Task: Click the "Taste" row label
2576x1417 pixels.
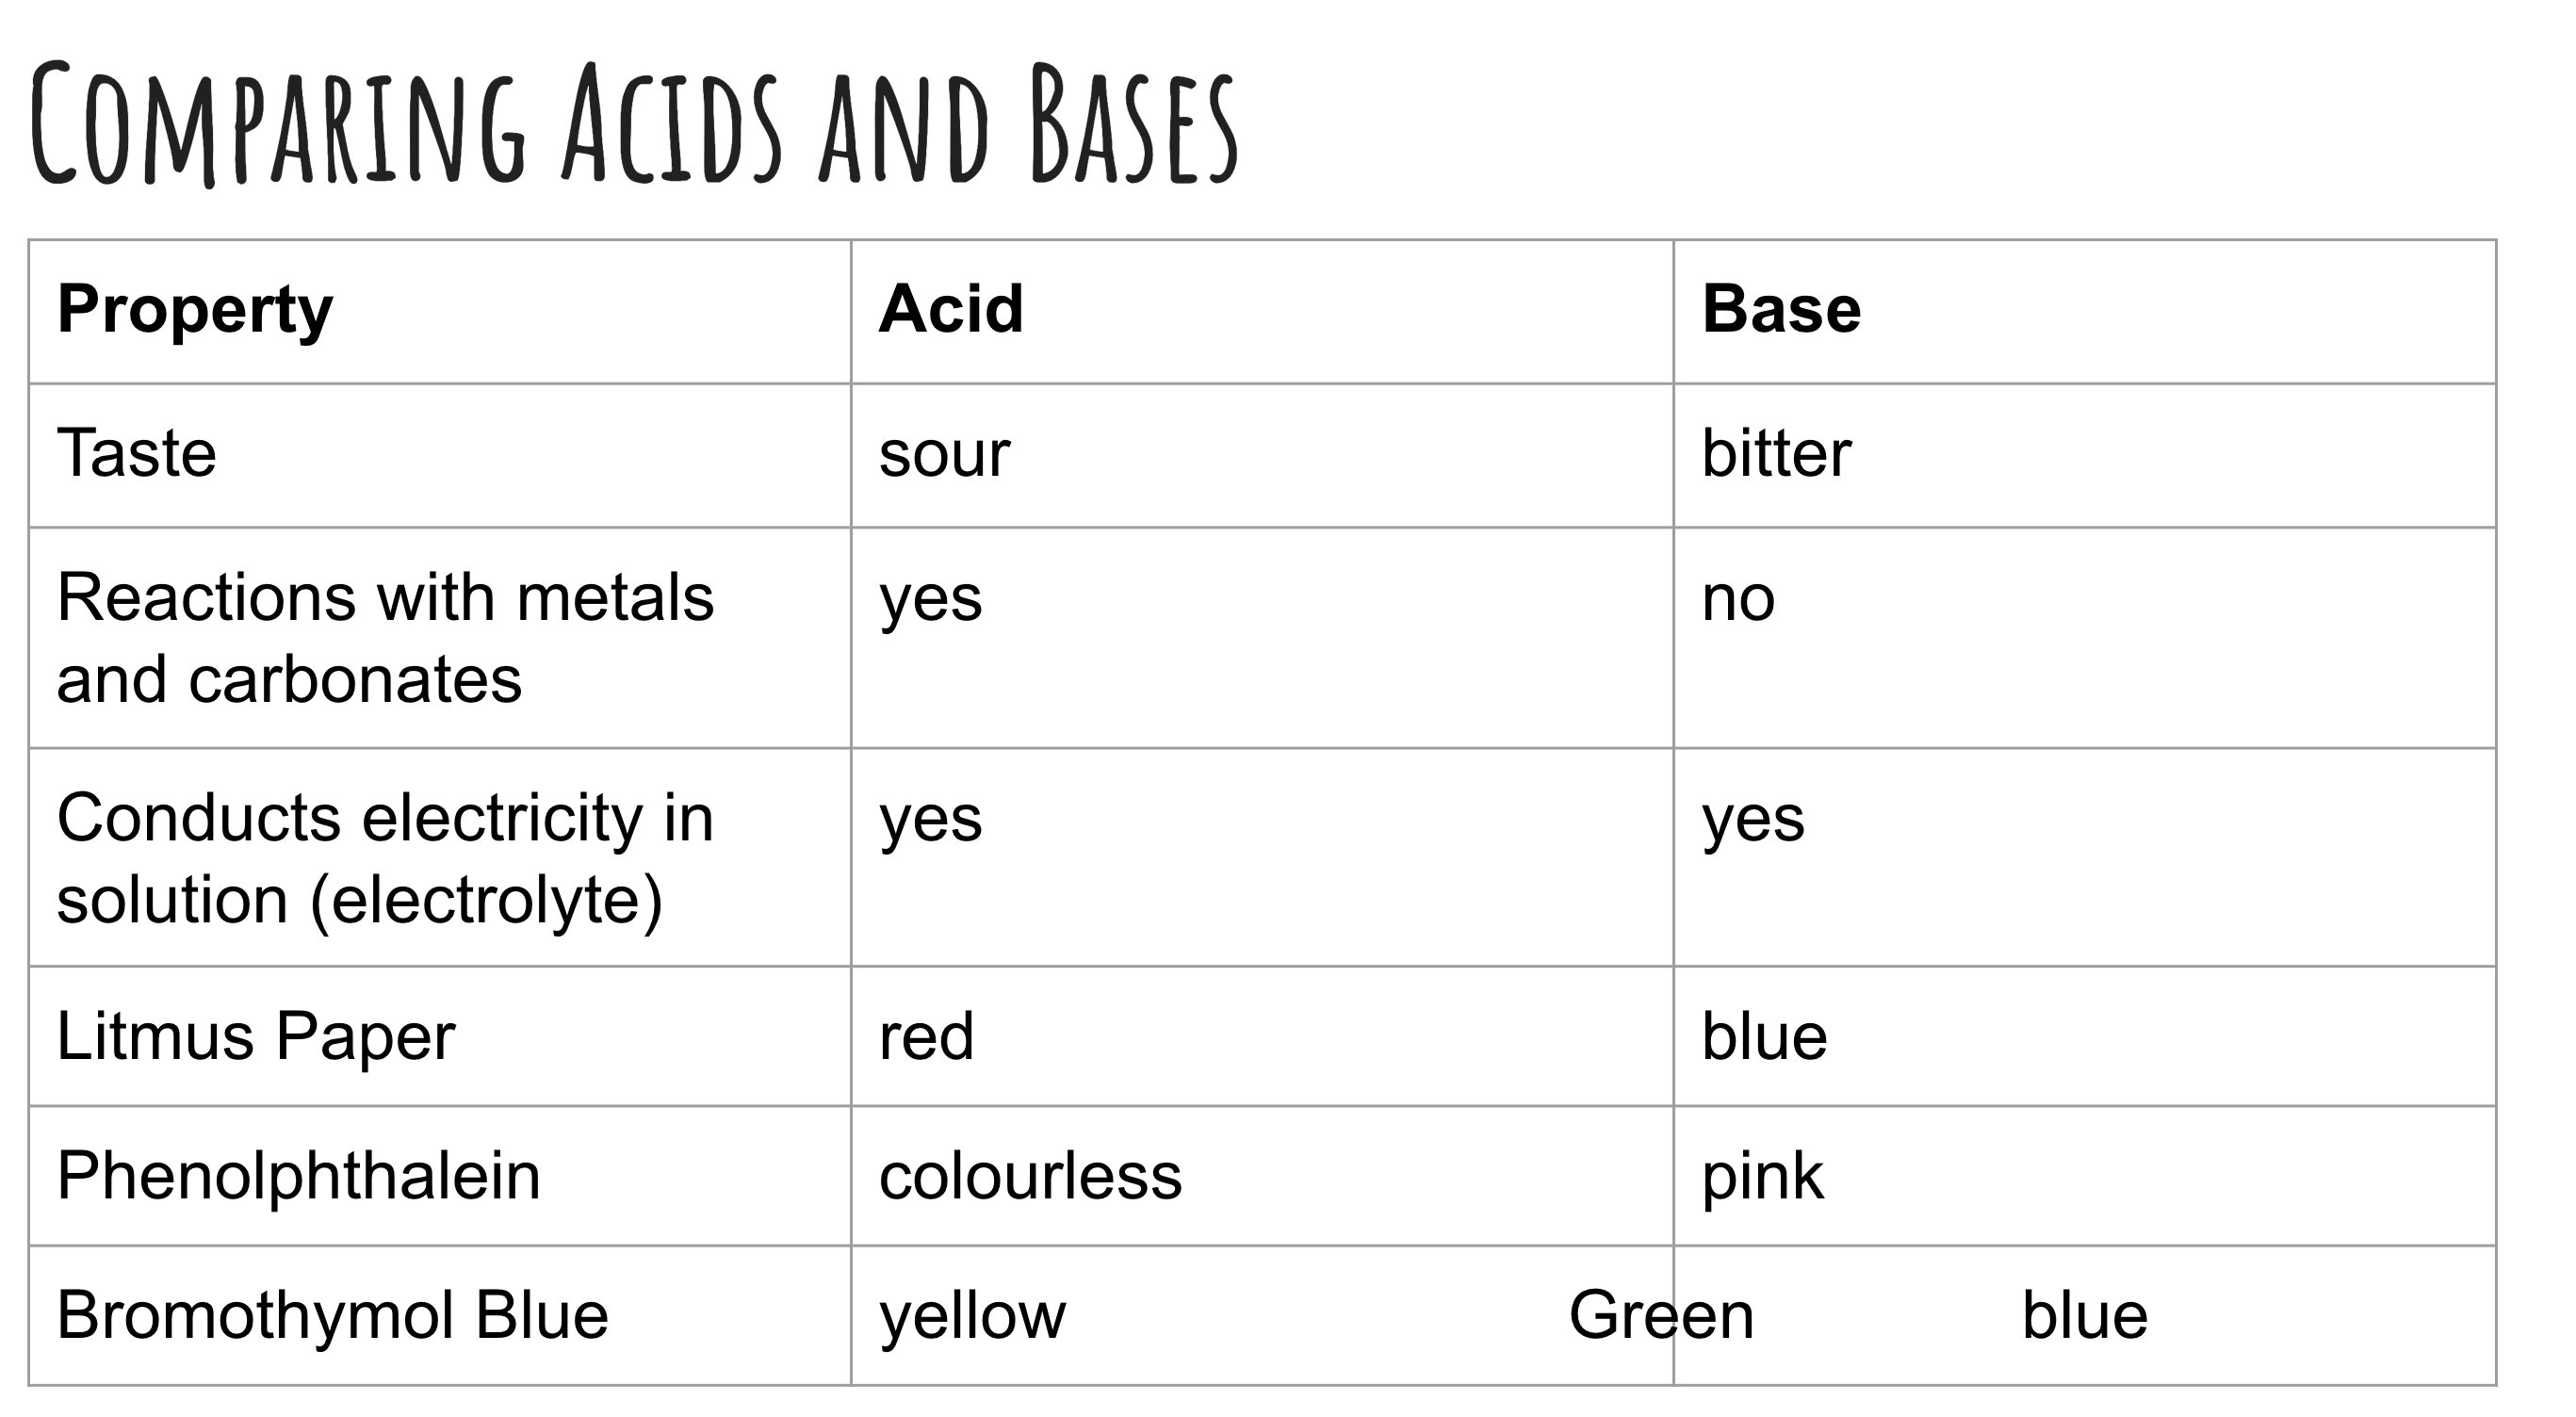Action: point(137,454)
